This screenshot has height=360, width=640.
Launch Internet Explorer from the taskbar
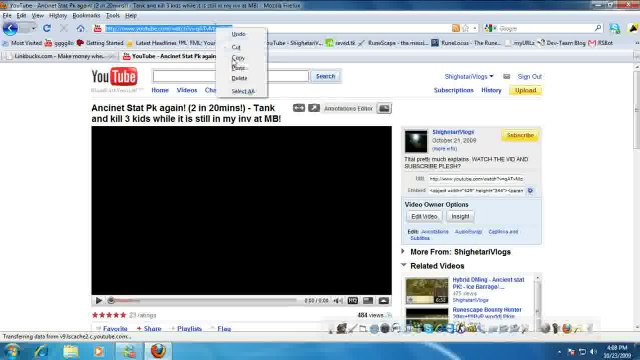click(41, 351)
